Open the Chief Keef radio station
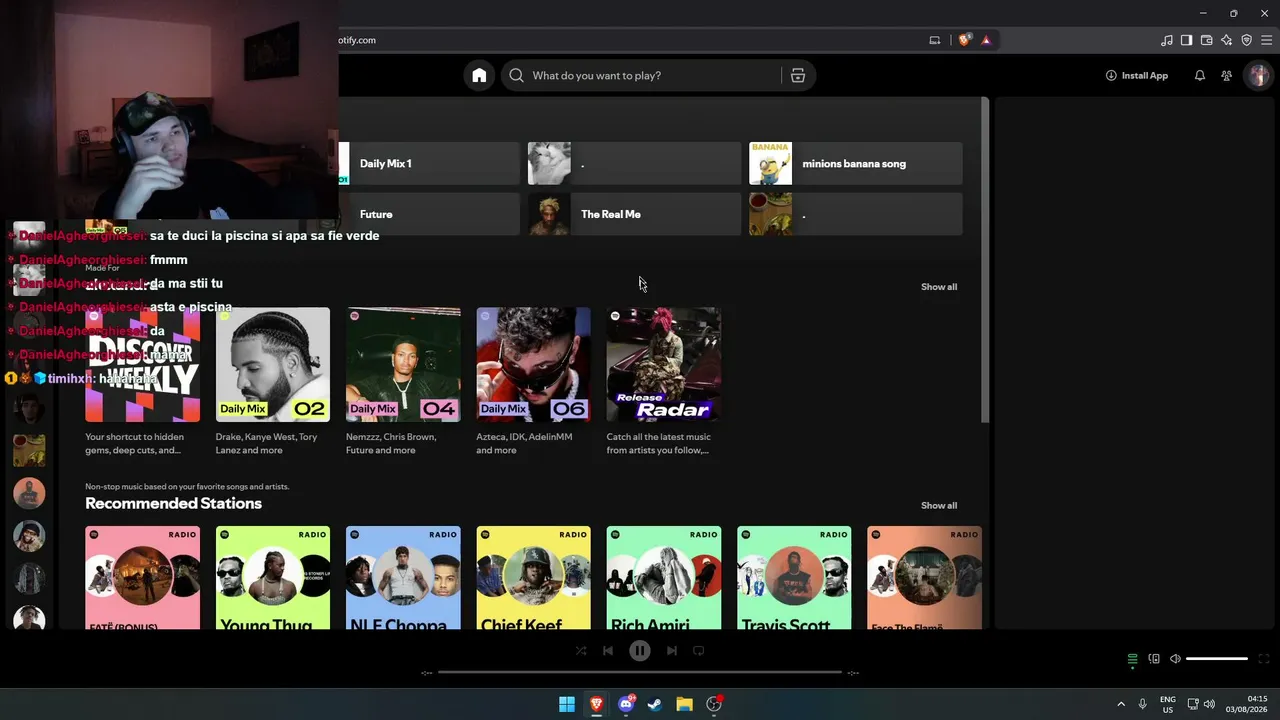 click(533, 578)
